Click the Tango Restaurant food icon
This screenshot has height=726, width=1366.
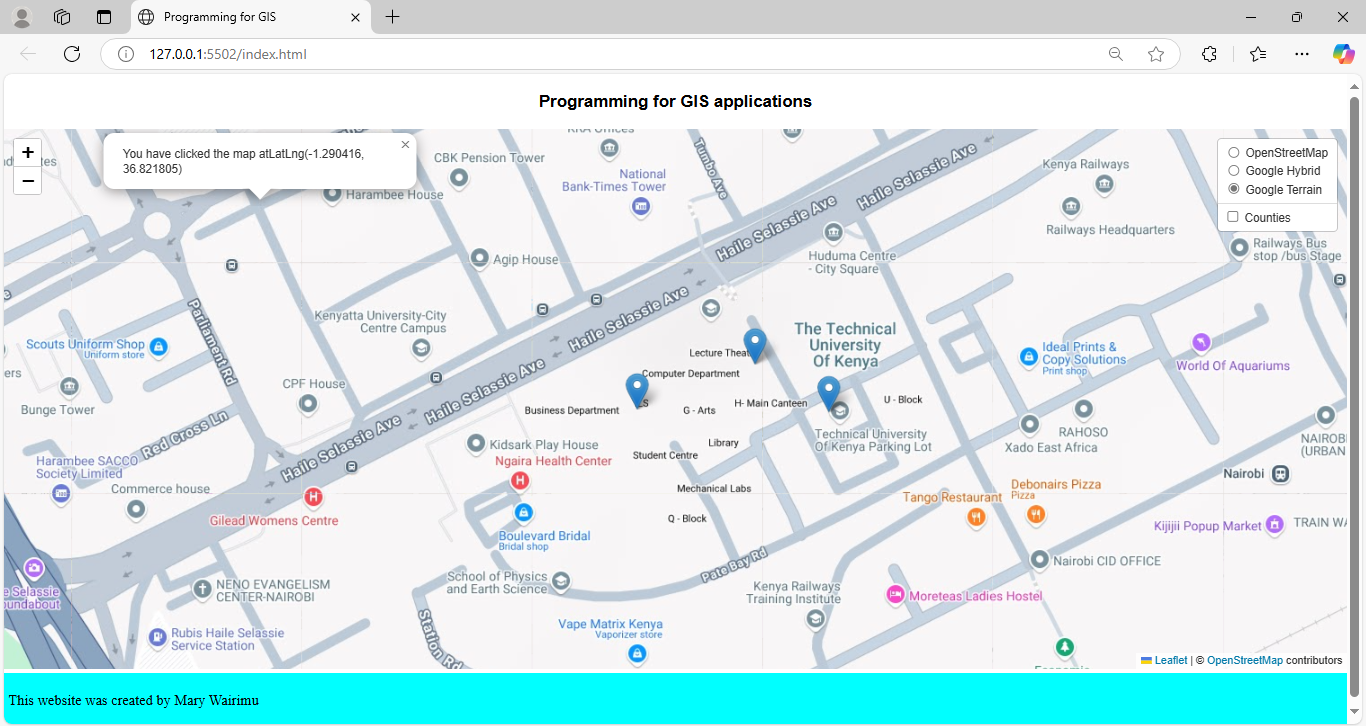click(976, 517)
